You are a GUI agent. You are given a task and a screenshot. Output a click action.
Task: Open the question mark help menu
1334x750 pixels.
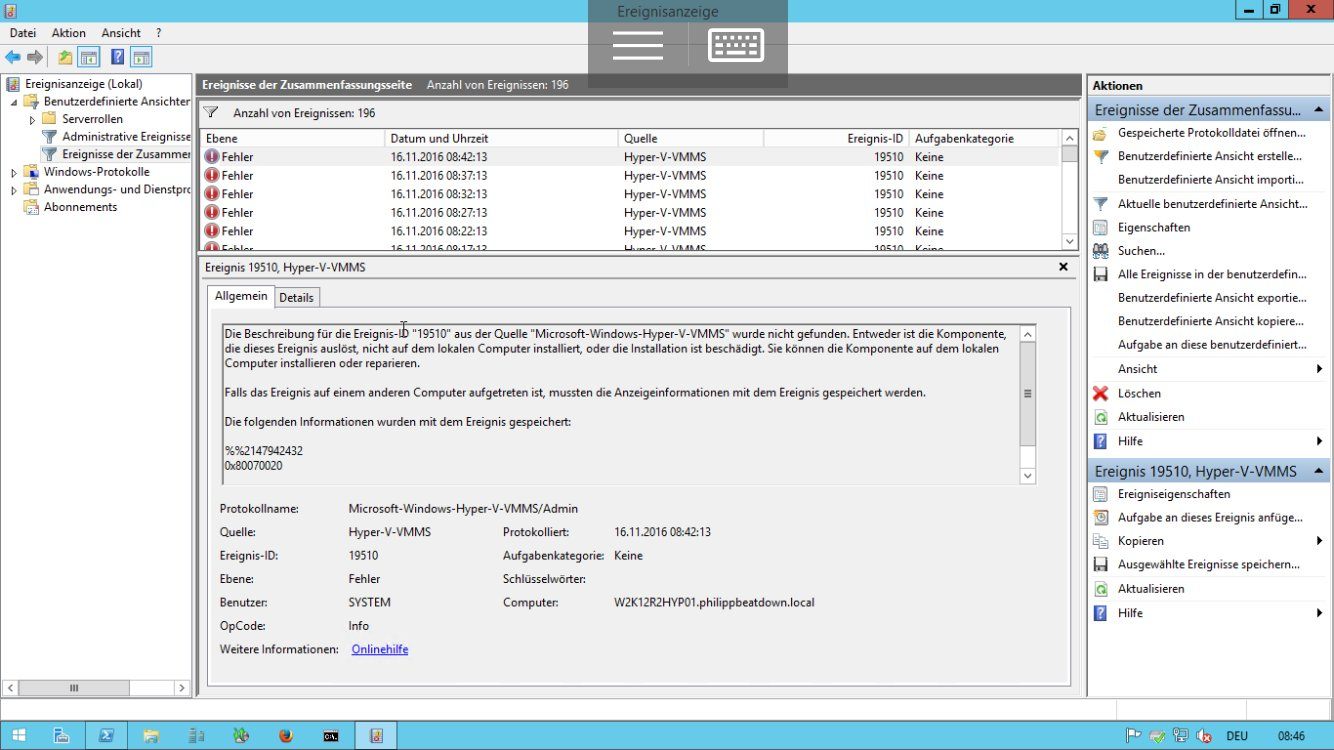pos(158,33)
